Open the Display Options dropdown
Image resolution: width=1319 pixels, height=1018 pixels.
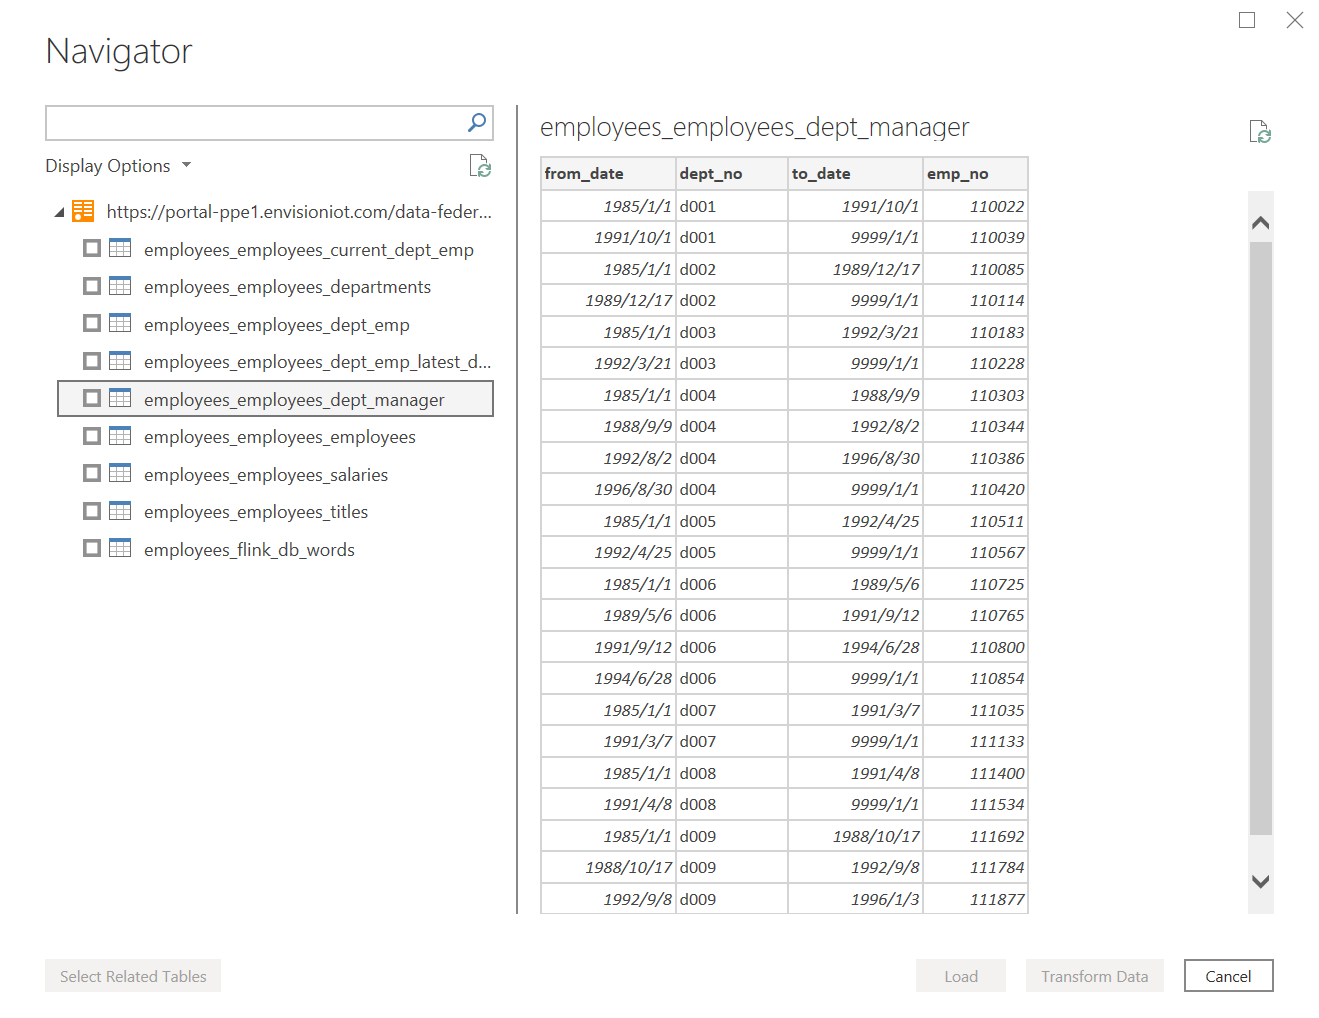(x=118, y=166)
